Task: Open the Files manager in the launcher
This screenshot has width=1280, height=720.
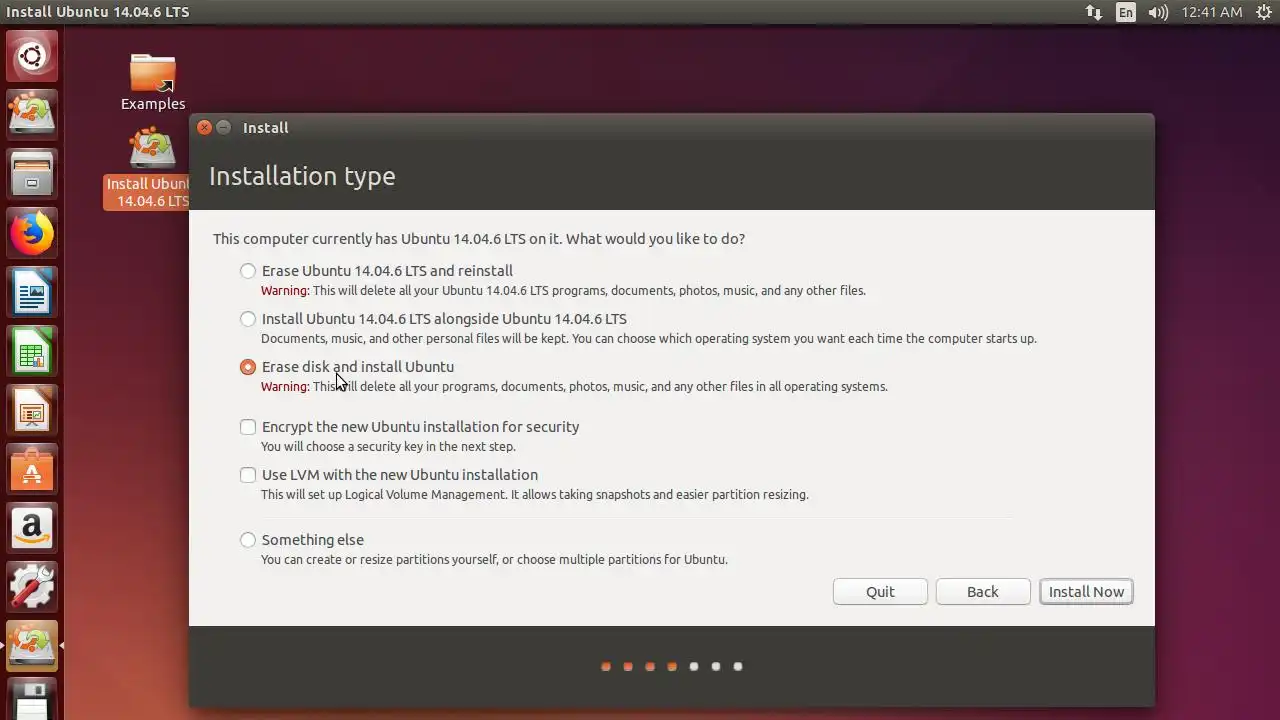Action: point(32,174)
